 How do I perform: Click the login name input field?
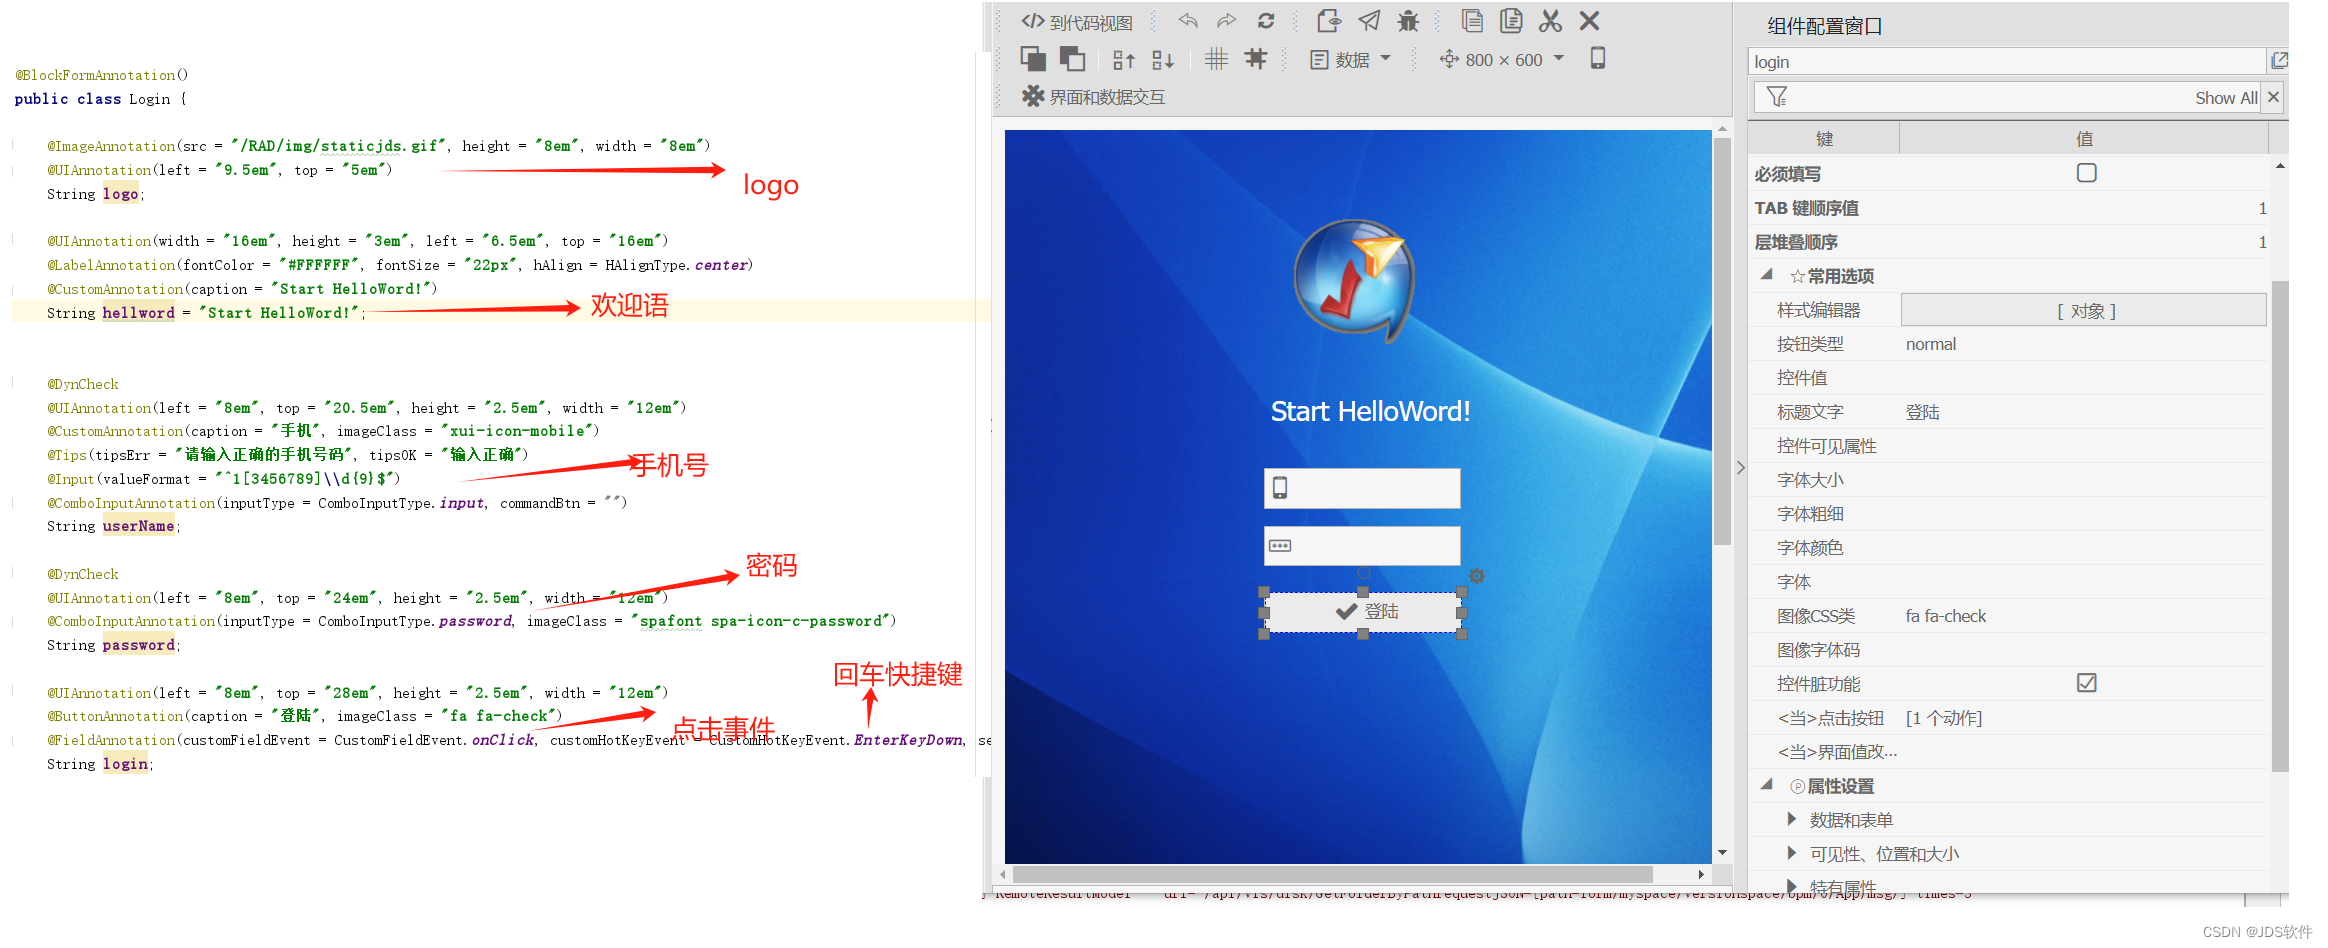(2006, 62)
